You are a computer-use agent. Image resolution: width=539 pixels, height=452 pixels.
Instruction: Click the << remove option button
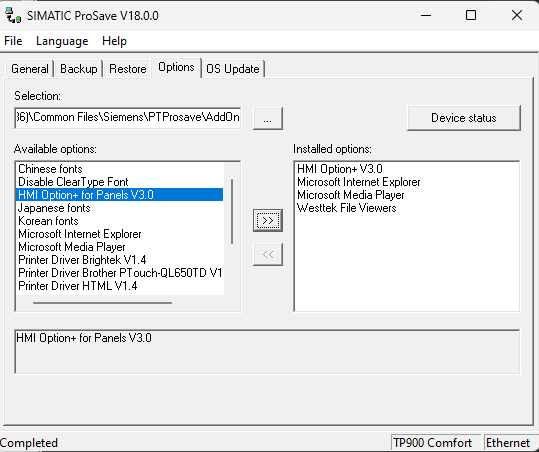pyautogui.click(x=268, y=254)
